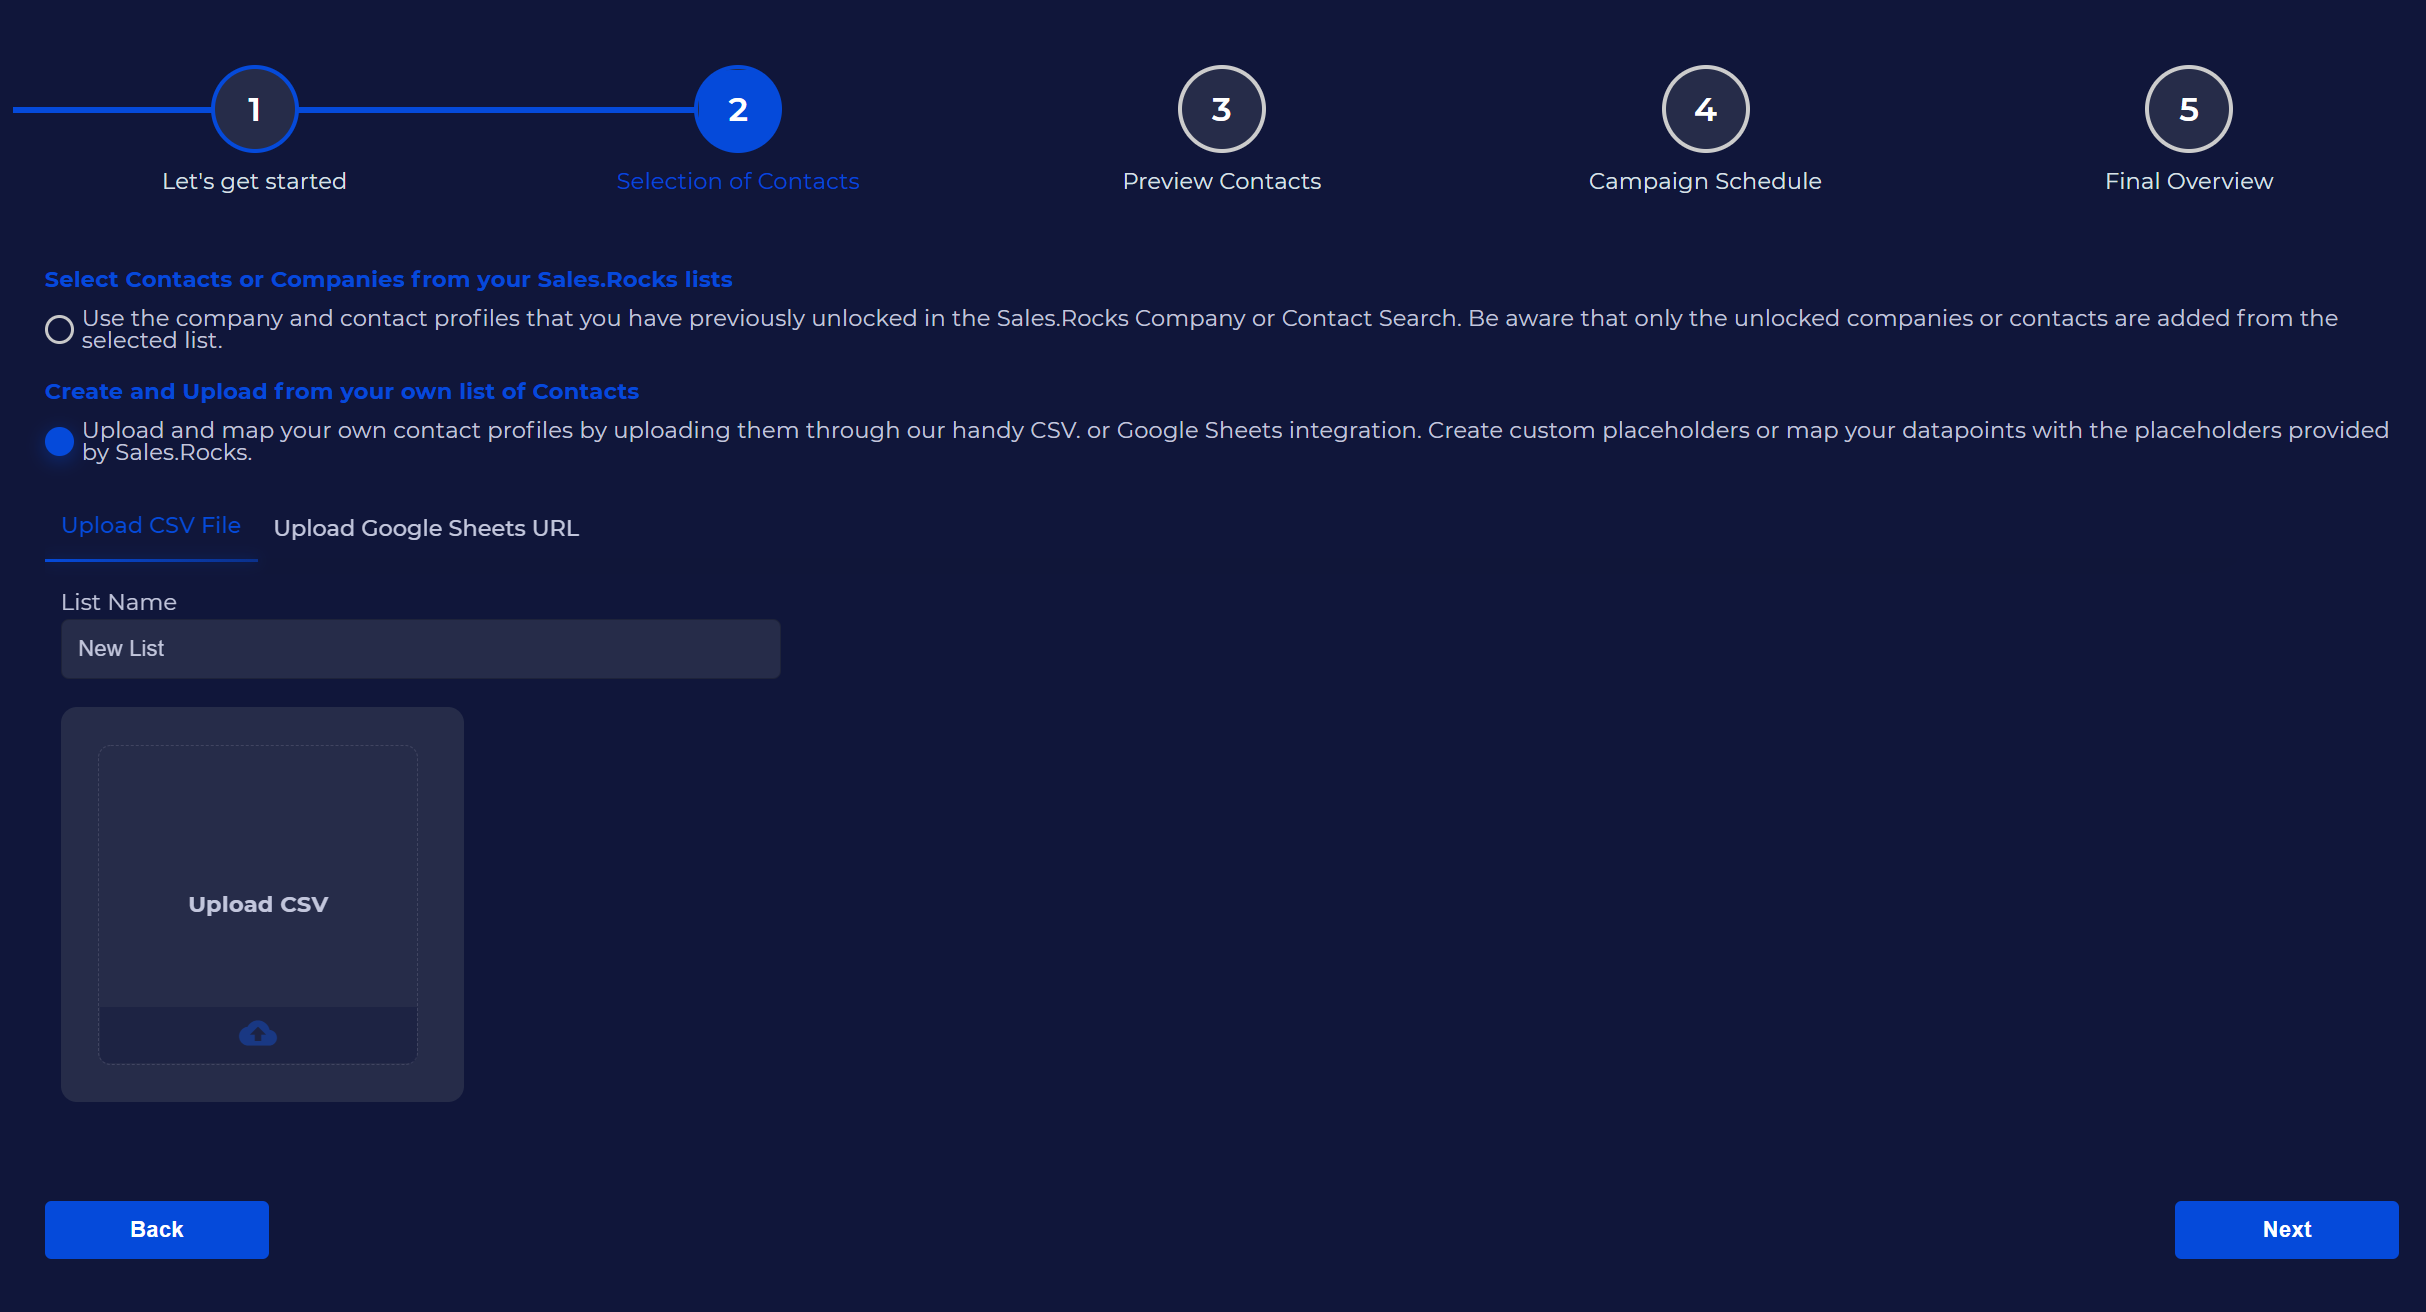This screenshot has width=2426, height=1312.
Task: Click the Upload CSV drop zone
Action: pos(258,877)
